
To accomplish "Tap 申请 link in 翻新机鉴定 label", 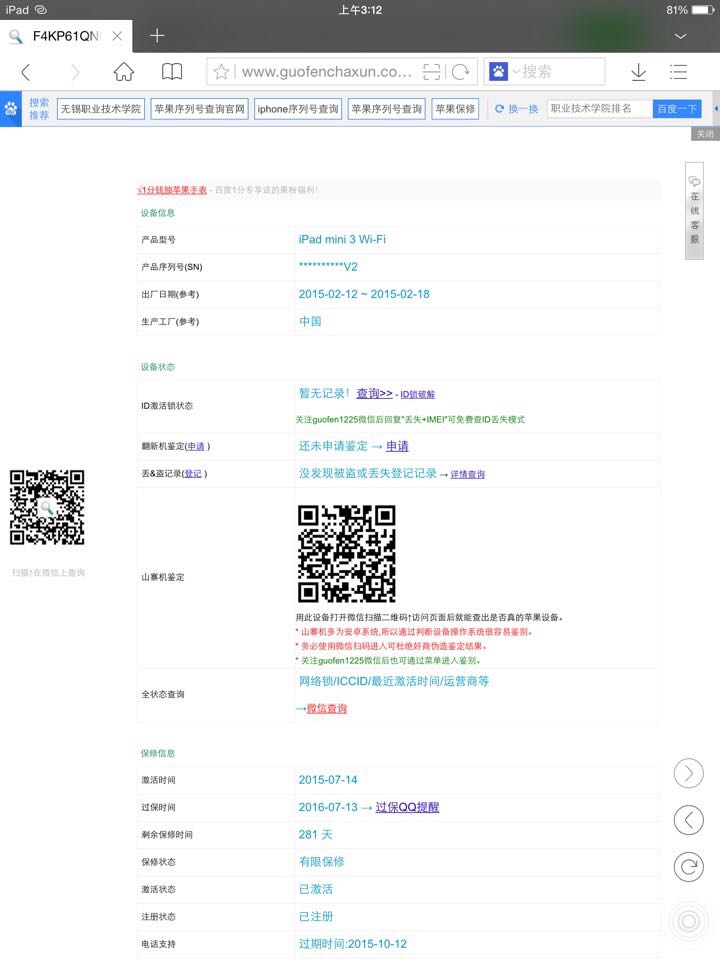I will click(x=195, y=446).
